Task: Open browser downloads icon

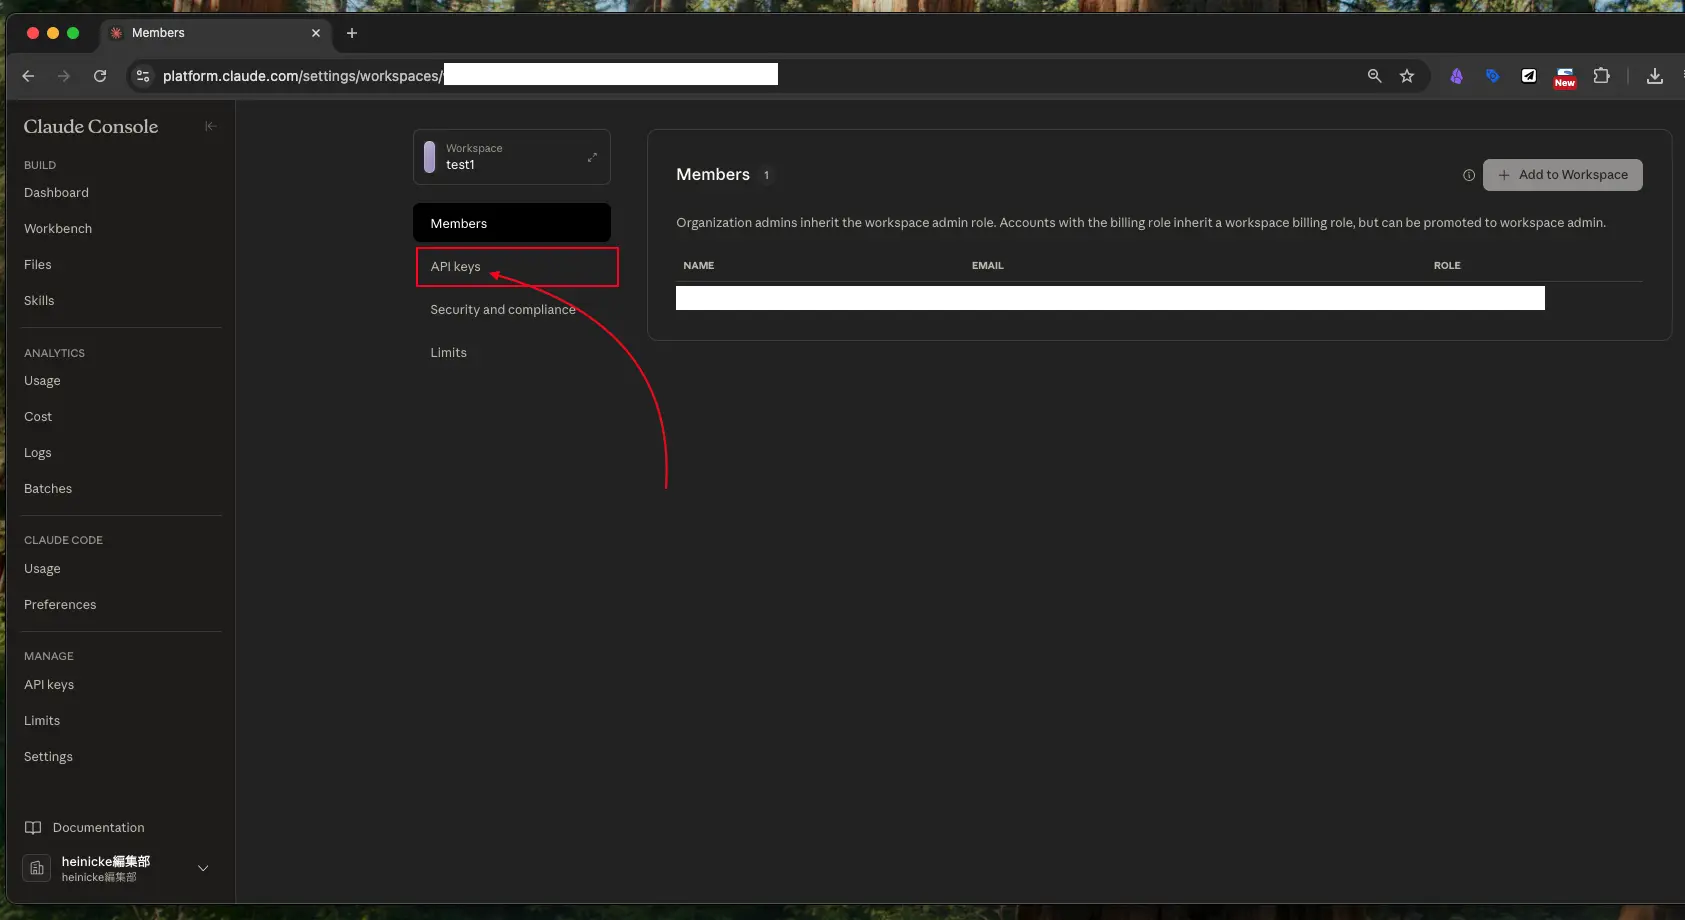Action: pyautogui.click(x=1654, y=76)
